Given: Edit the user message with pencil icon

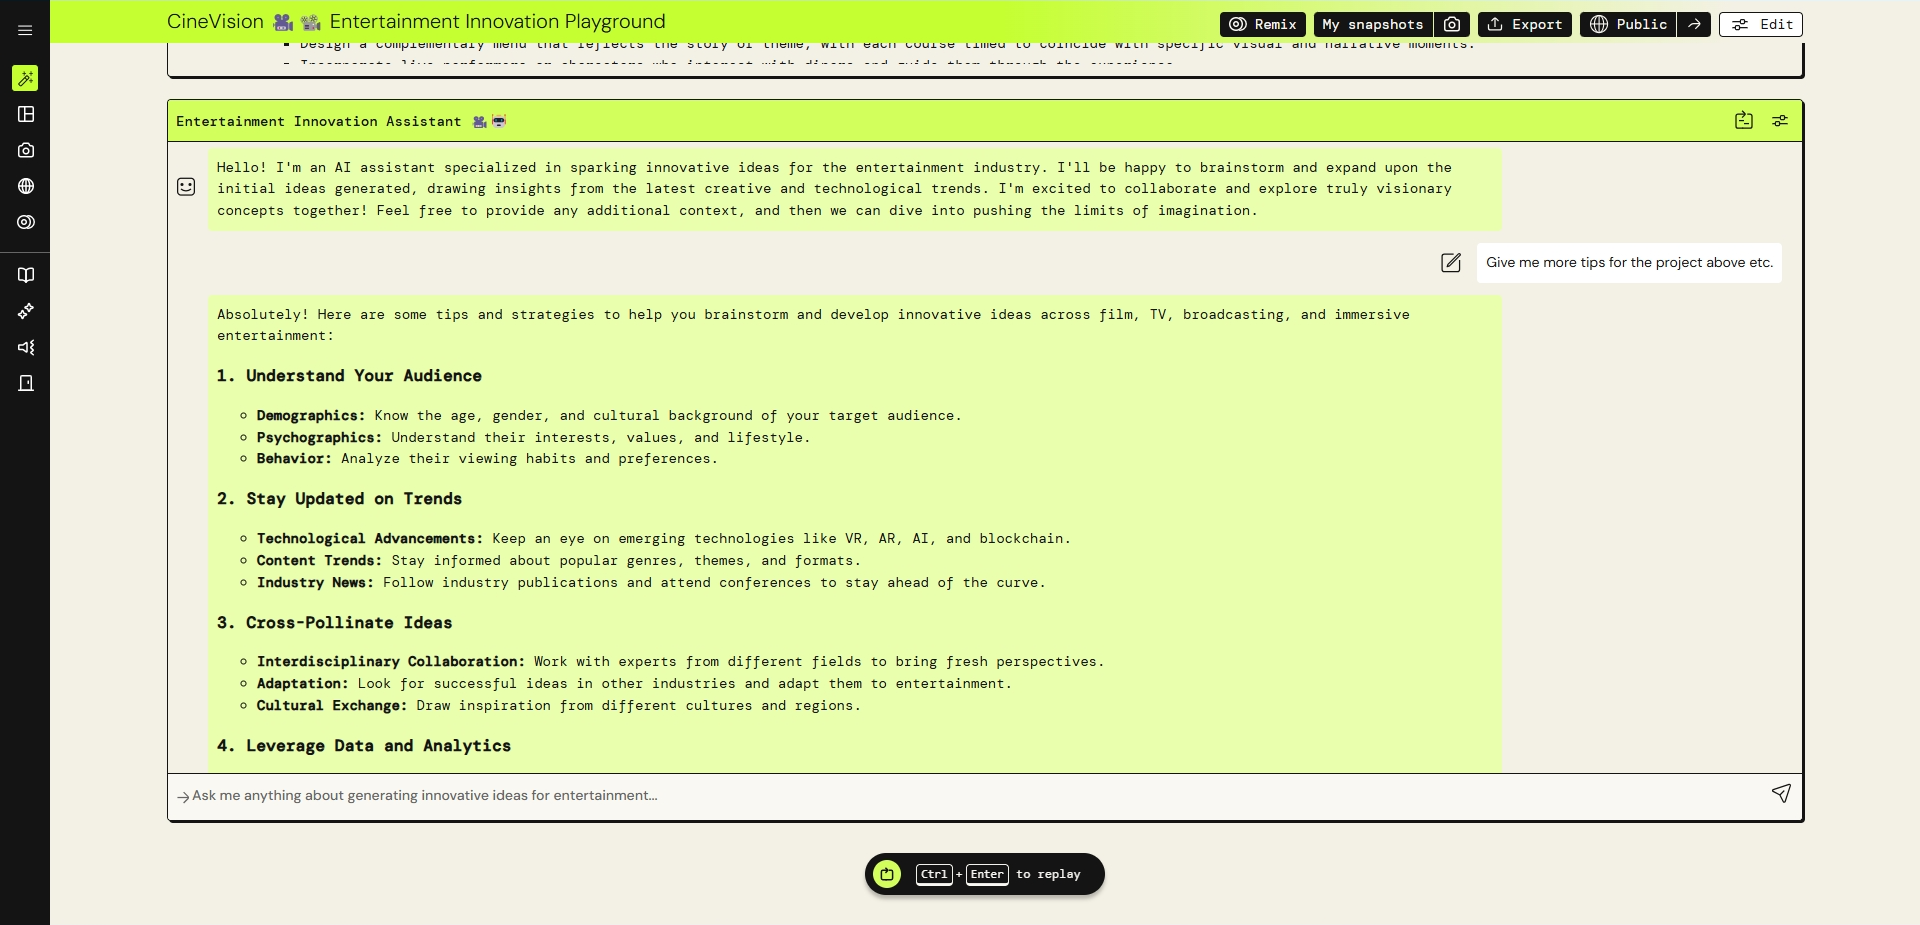Looking at the screenshot, I should 1451,263.
